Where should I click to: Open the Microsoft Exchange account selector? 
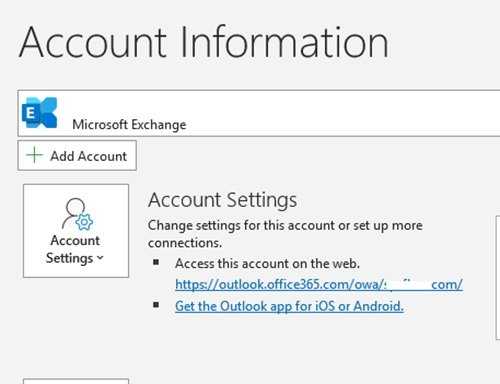[x=259, y=113]
